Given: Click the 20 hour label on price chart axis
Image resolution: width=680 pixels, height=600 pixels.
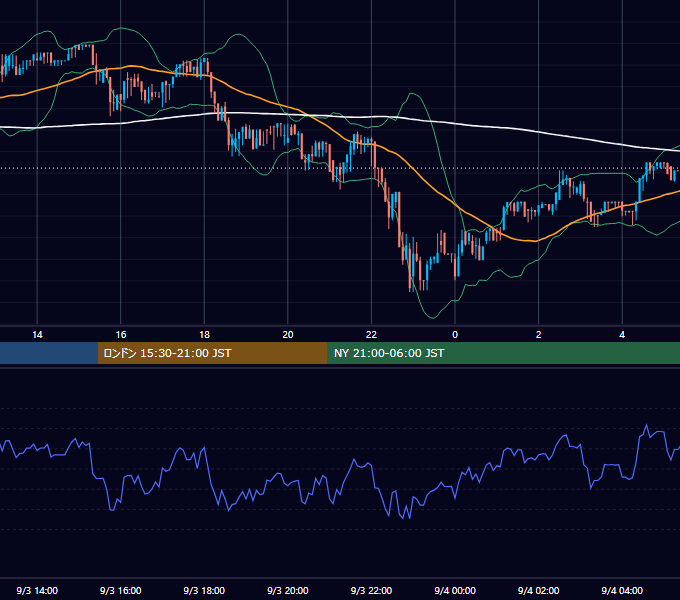Looking at the screenshot, I should click(x=288, y=335).
